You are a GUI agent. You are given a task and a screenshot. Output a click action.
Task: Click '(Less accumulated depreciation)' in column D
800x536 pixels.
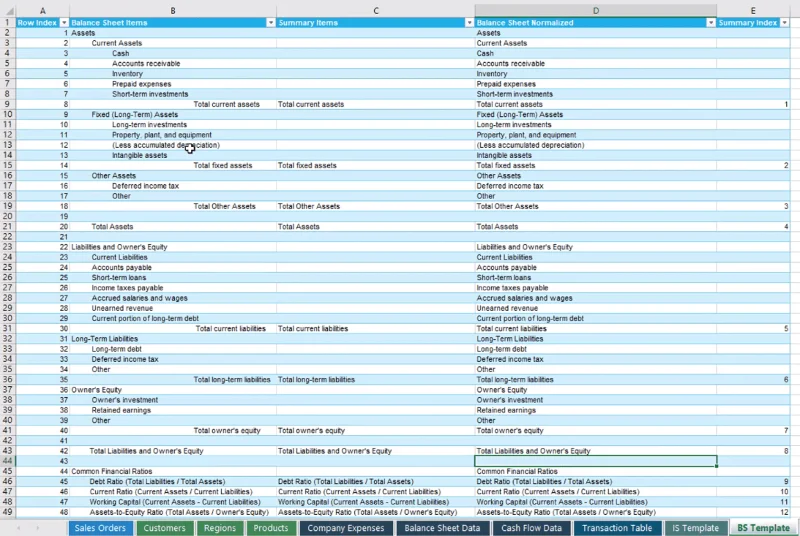pos(530,145)
